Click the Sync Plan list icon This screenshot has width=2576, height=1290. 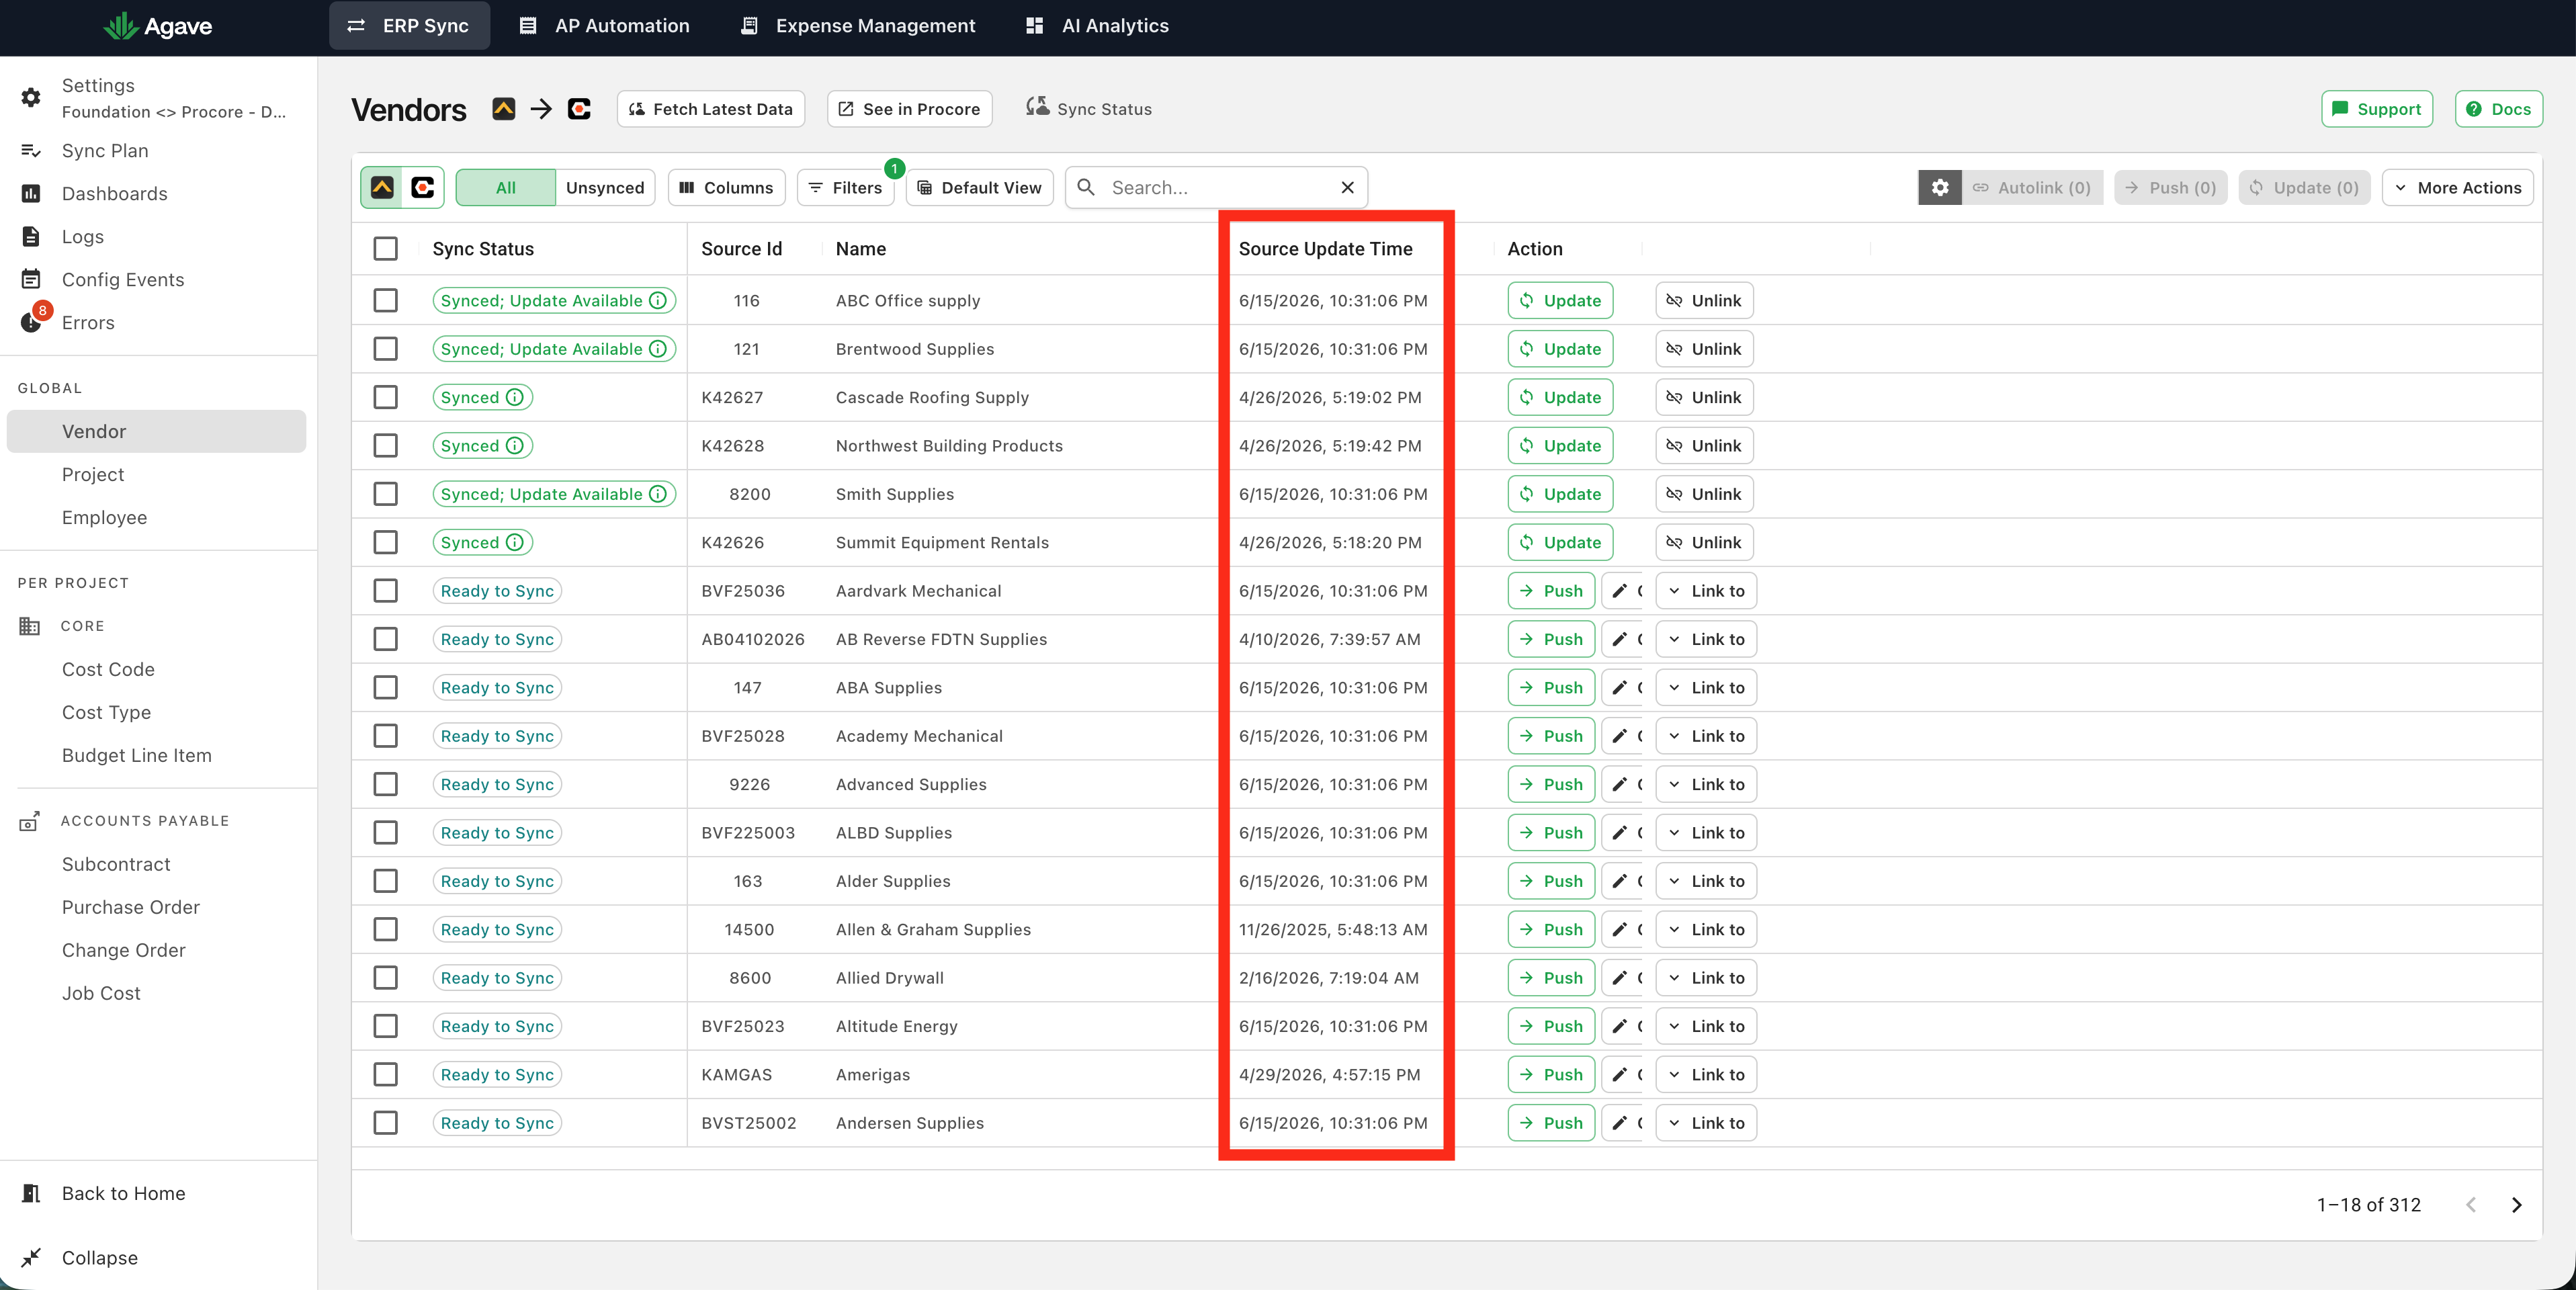point(31,151)
